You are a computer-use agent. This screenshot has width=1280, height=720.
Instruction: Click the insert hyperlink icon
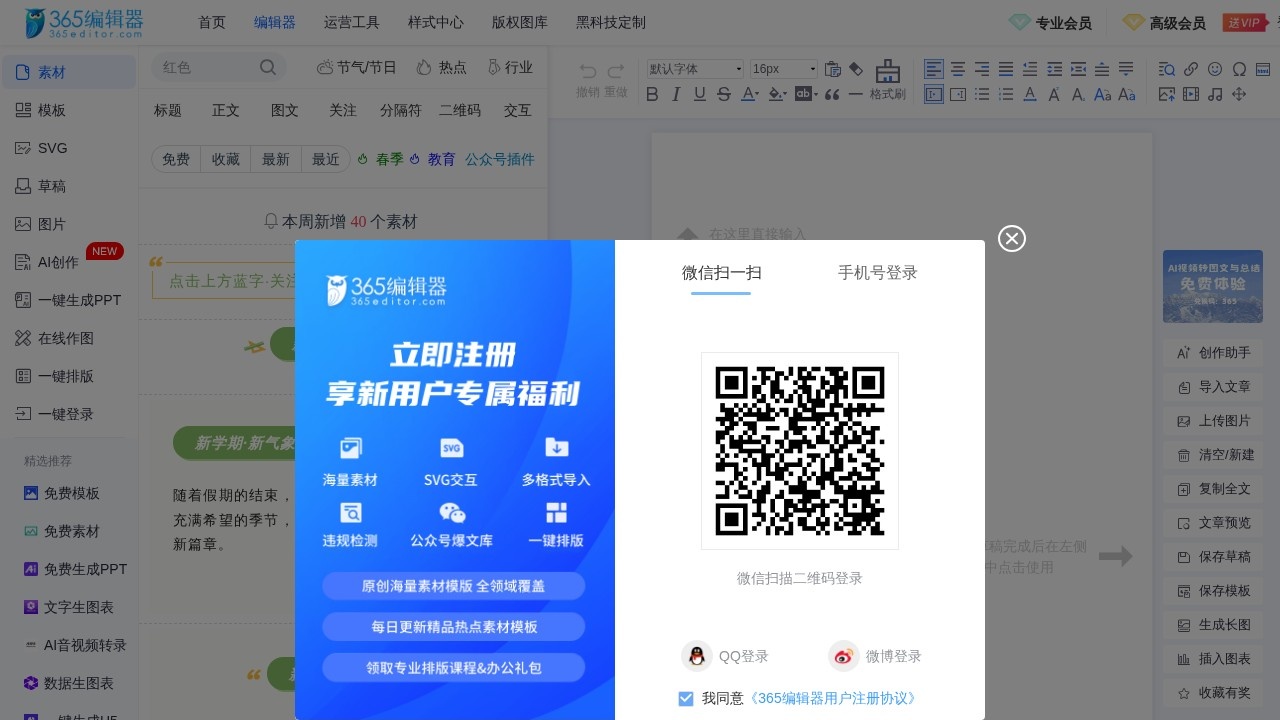(1190, 69)
